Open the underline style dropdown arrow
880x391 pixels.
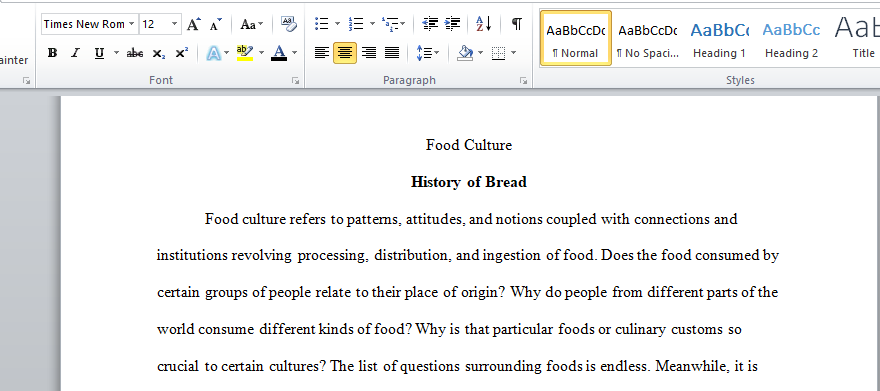click(x=116, y=53)
